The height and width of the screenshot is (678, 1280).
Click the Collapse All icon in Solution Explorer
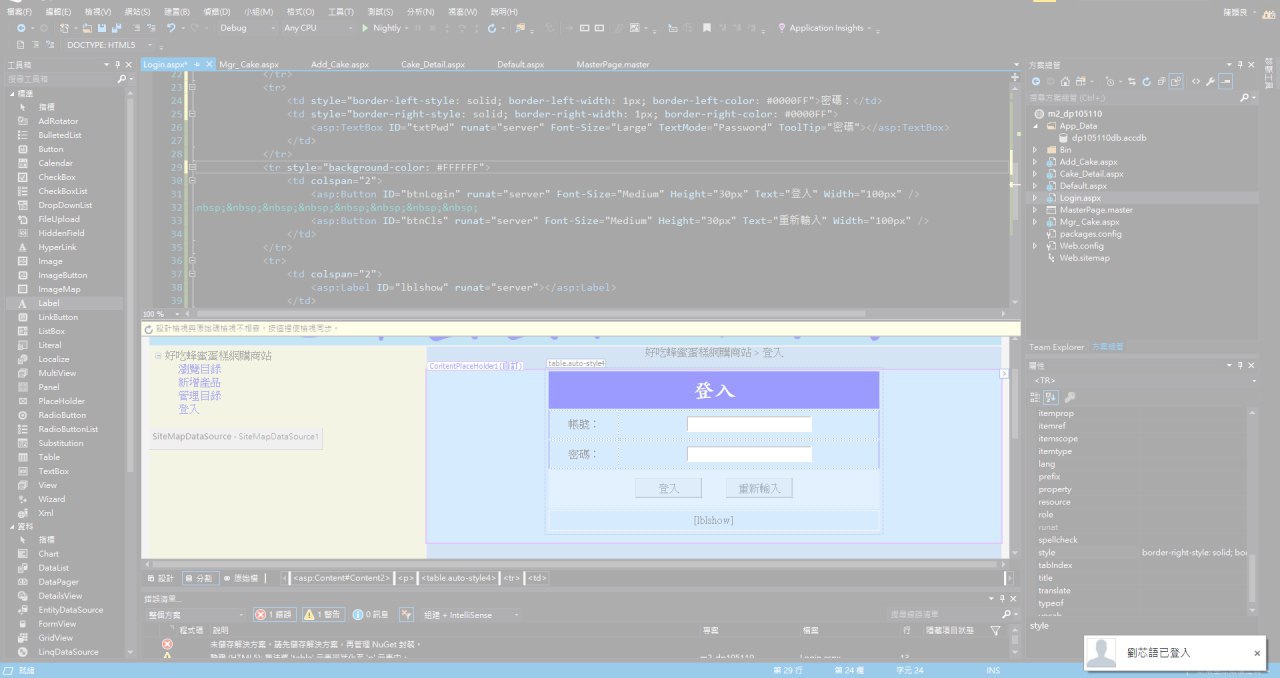pos(1161,81)
